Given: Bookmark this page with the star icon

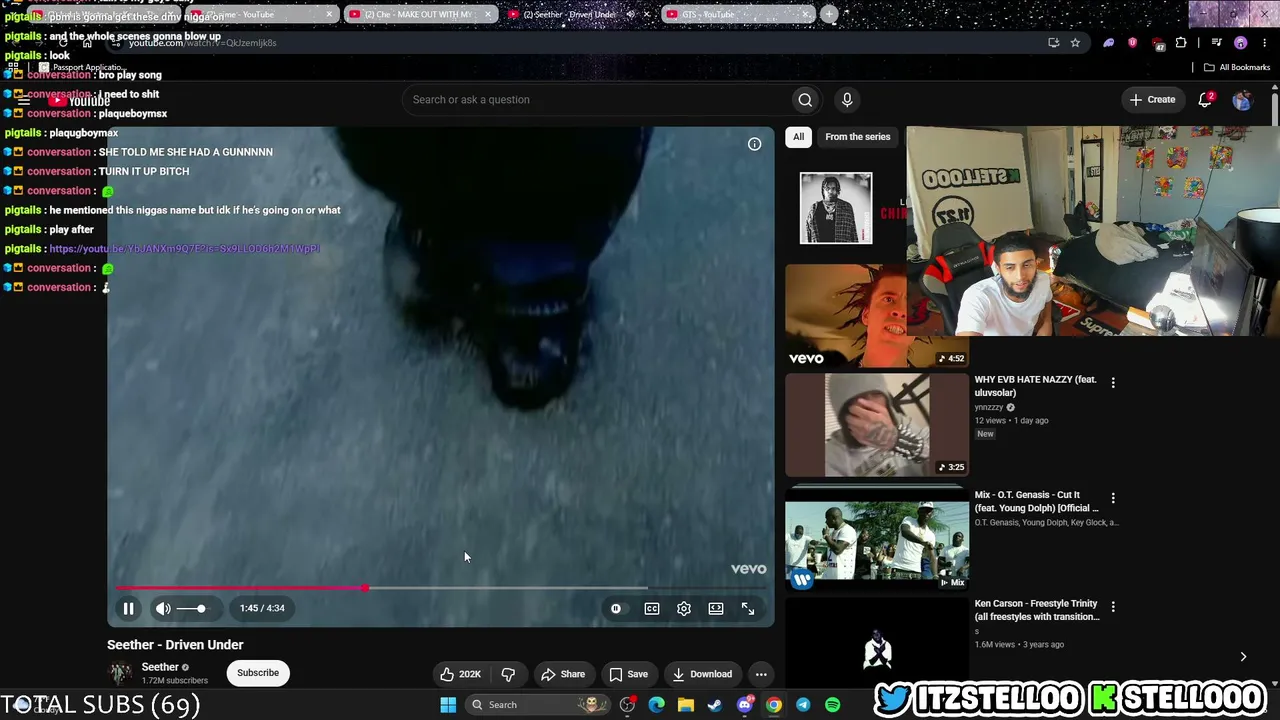Looking at the screenshot, I should pyautogui.click(x=1075, y=43).
